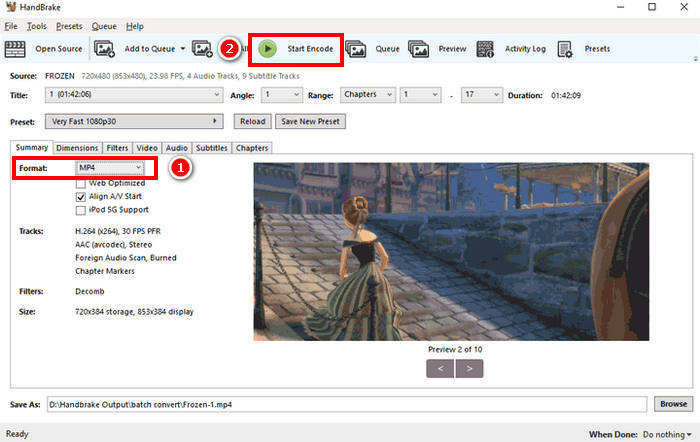Uncheck the Align A/V Start checkbox
This screenshot has height=442, width=700.
[81, 197]
